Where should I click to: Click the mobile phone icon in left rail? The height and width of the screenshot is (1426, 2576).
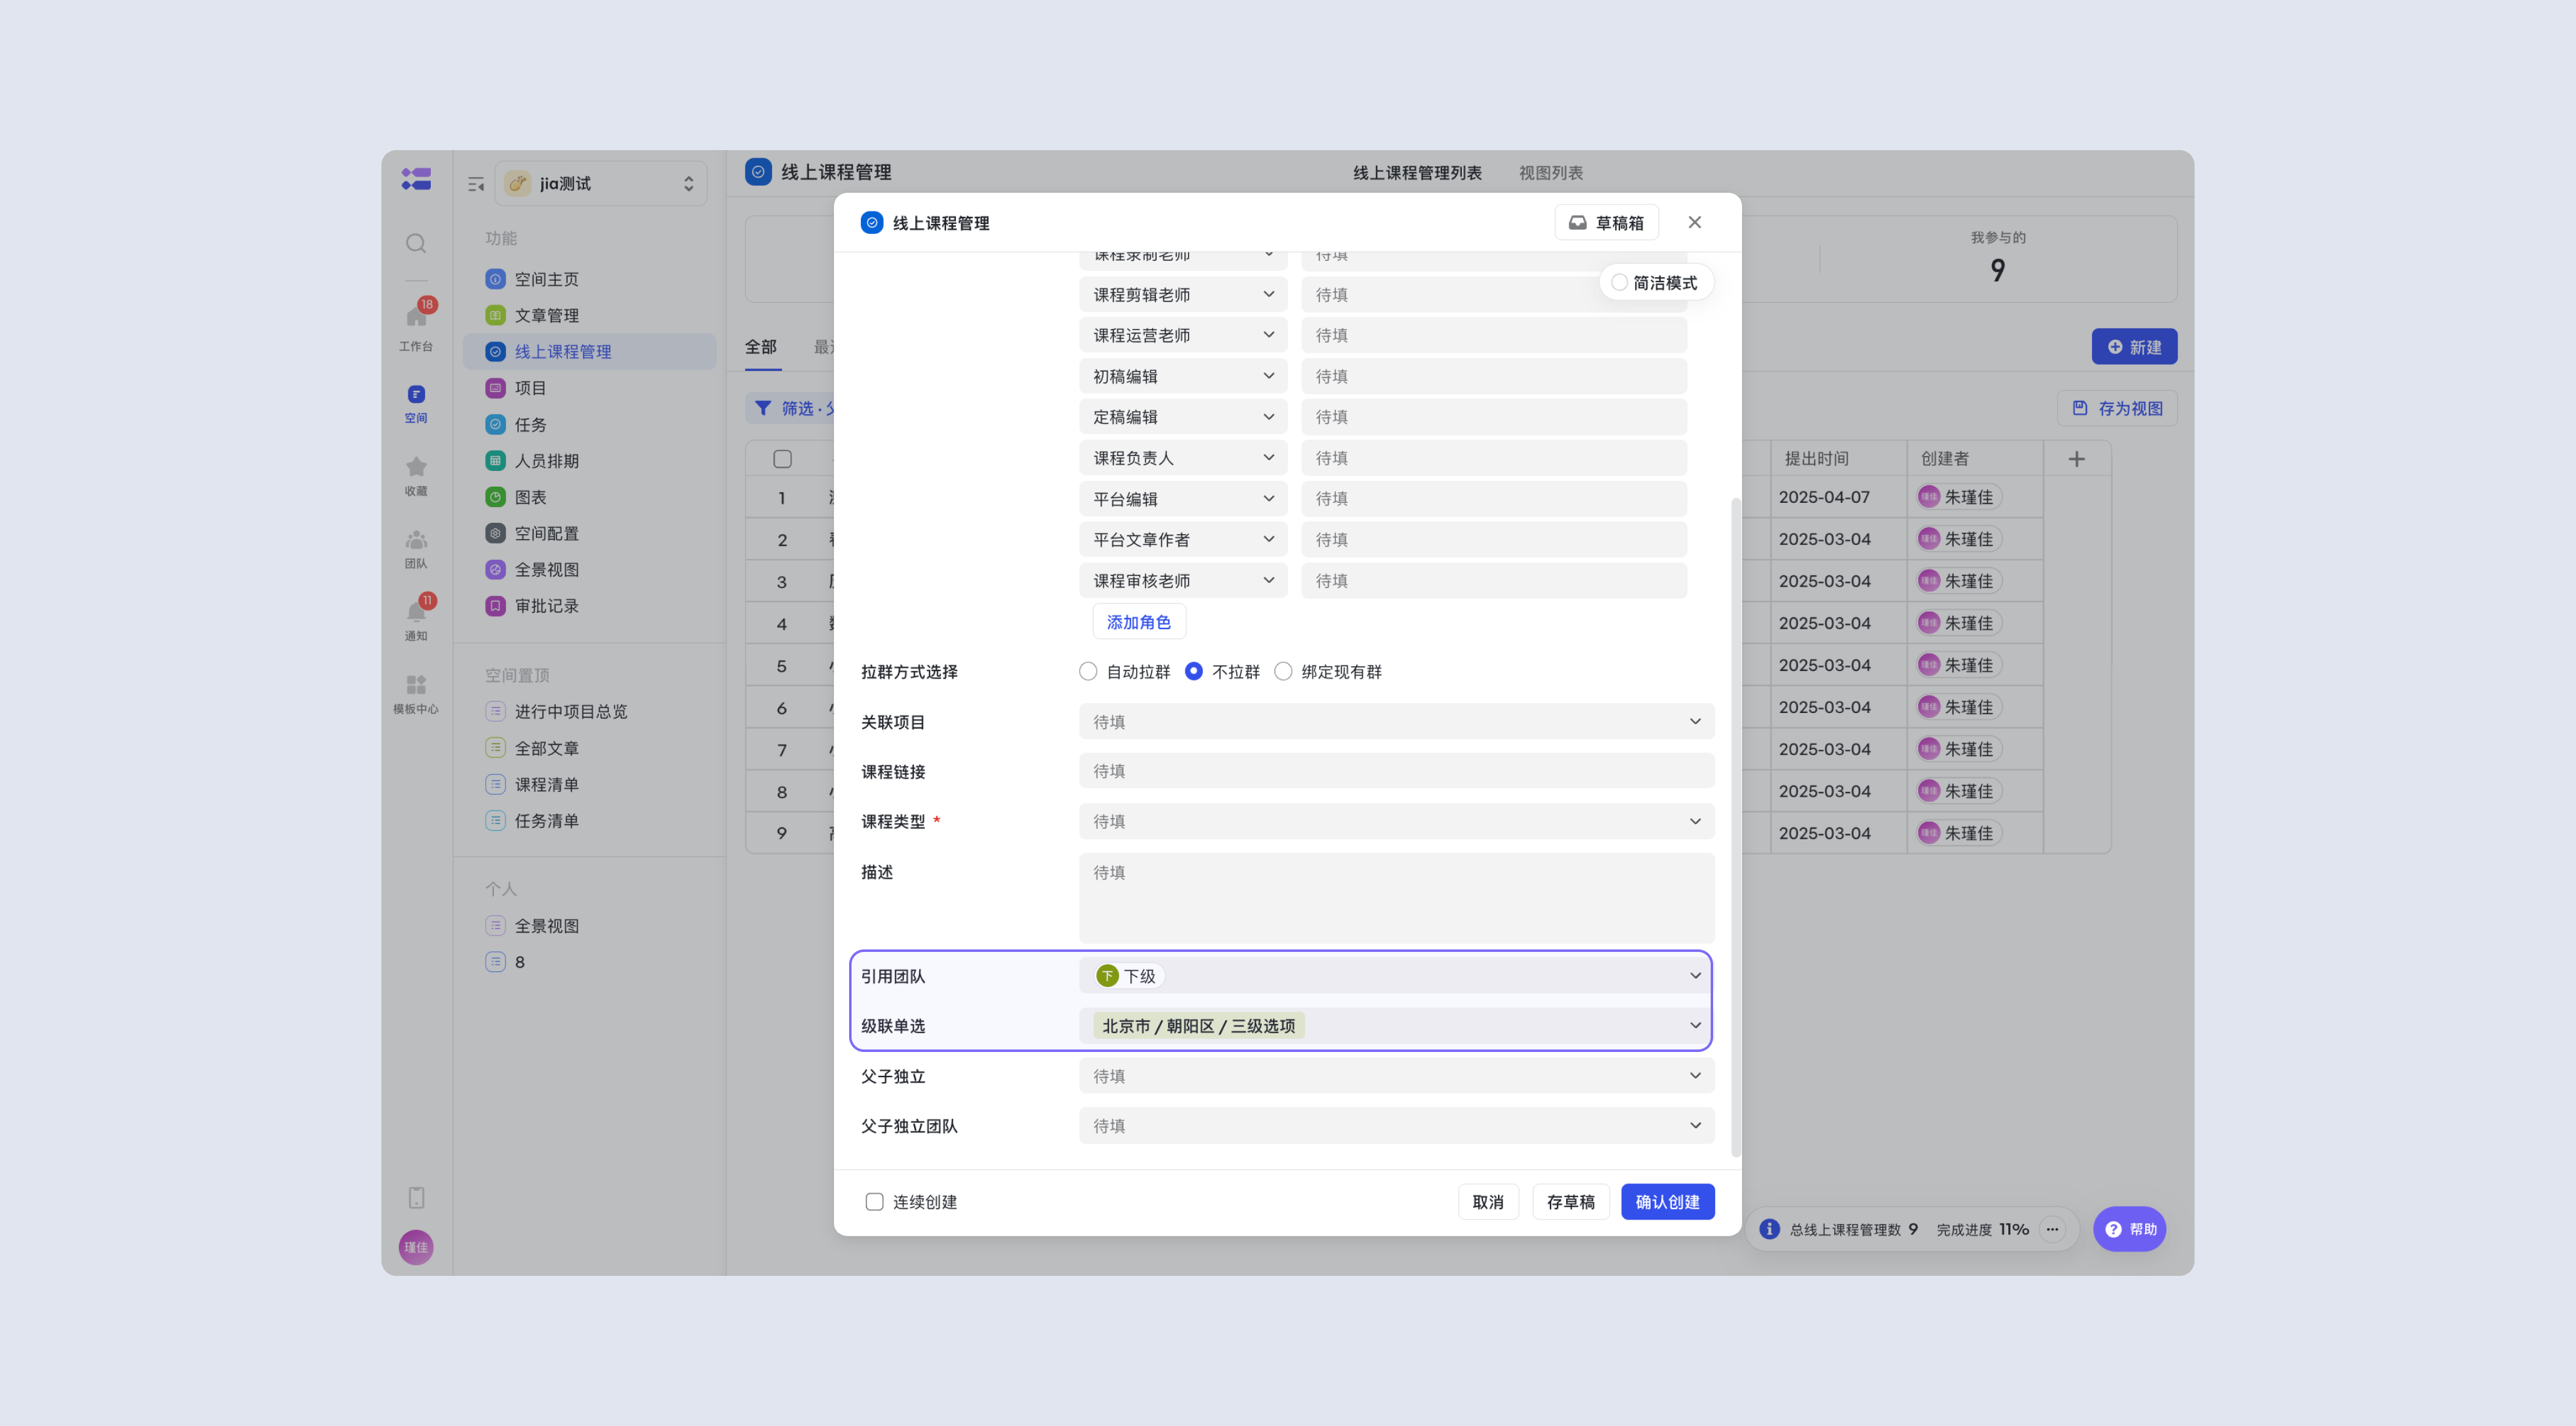pyautogui.click(x=416, y=1197)
